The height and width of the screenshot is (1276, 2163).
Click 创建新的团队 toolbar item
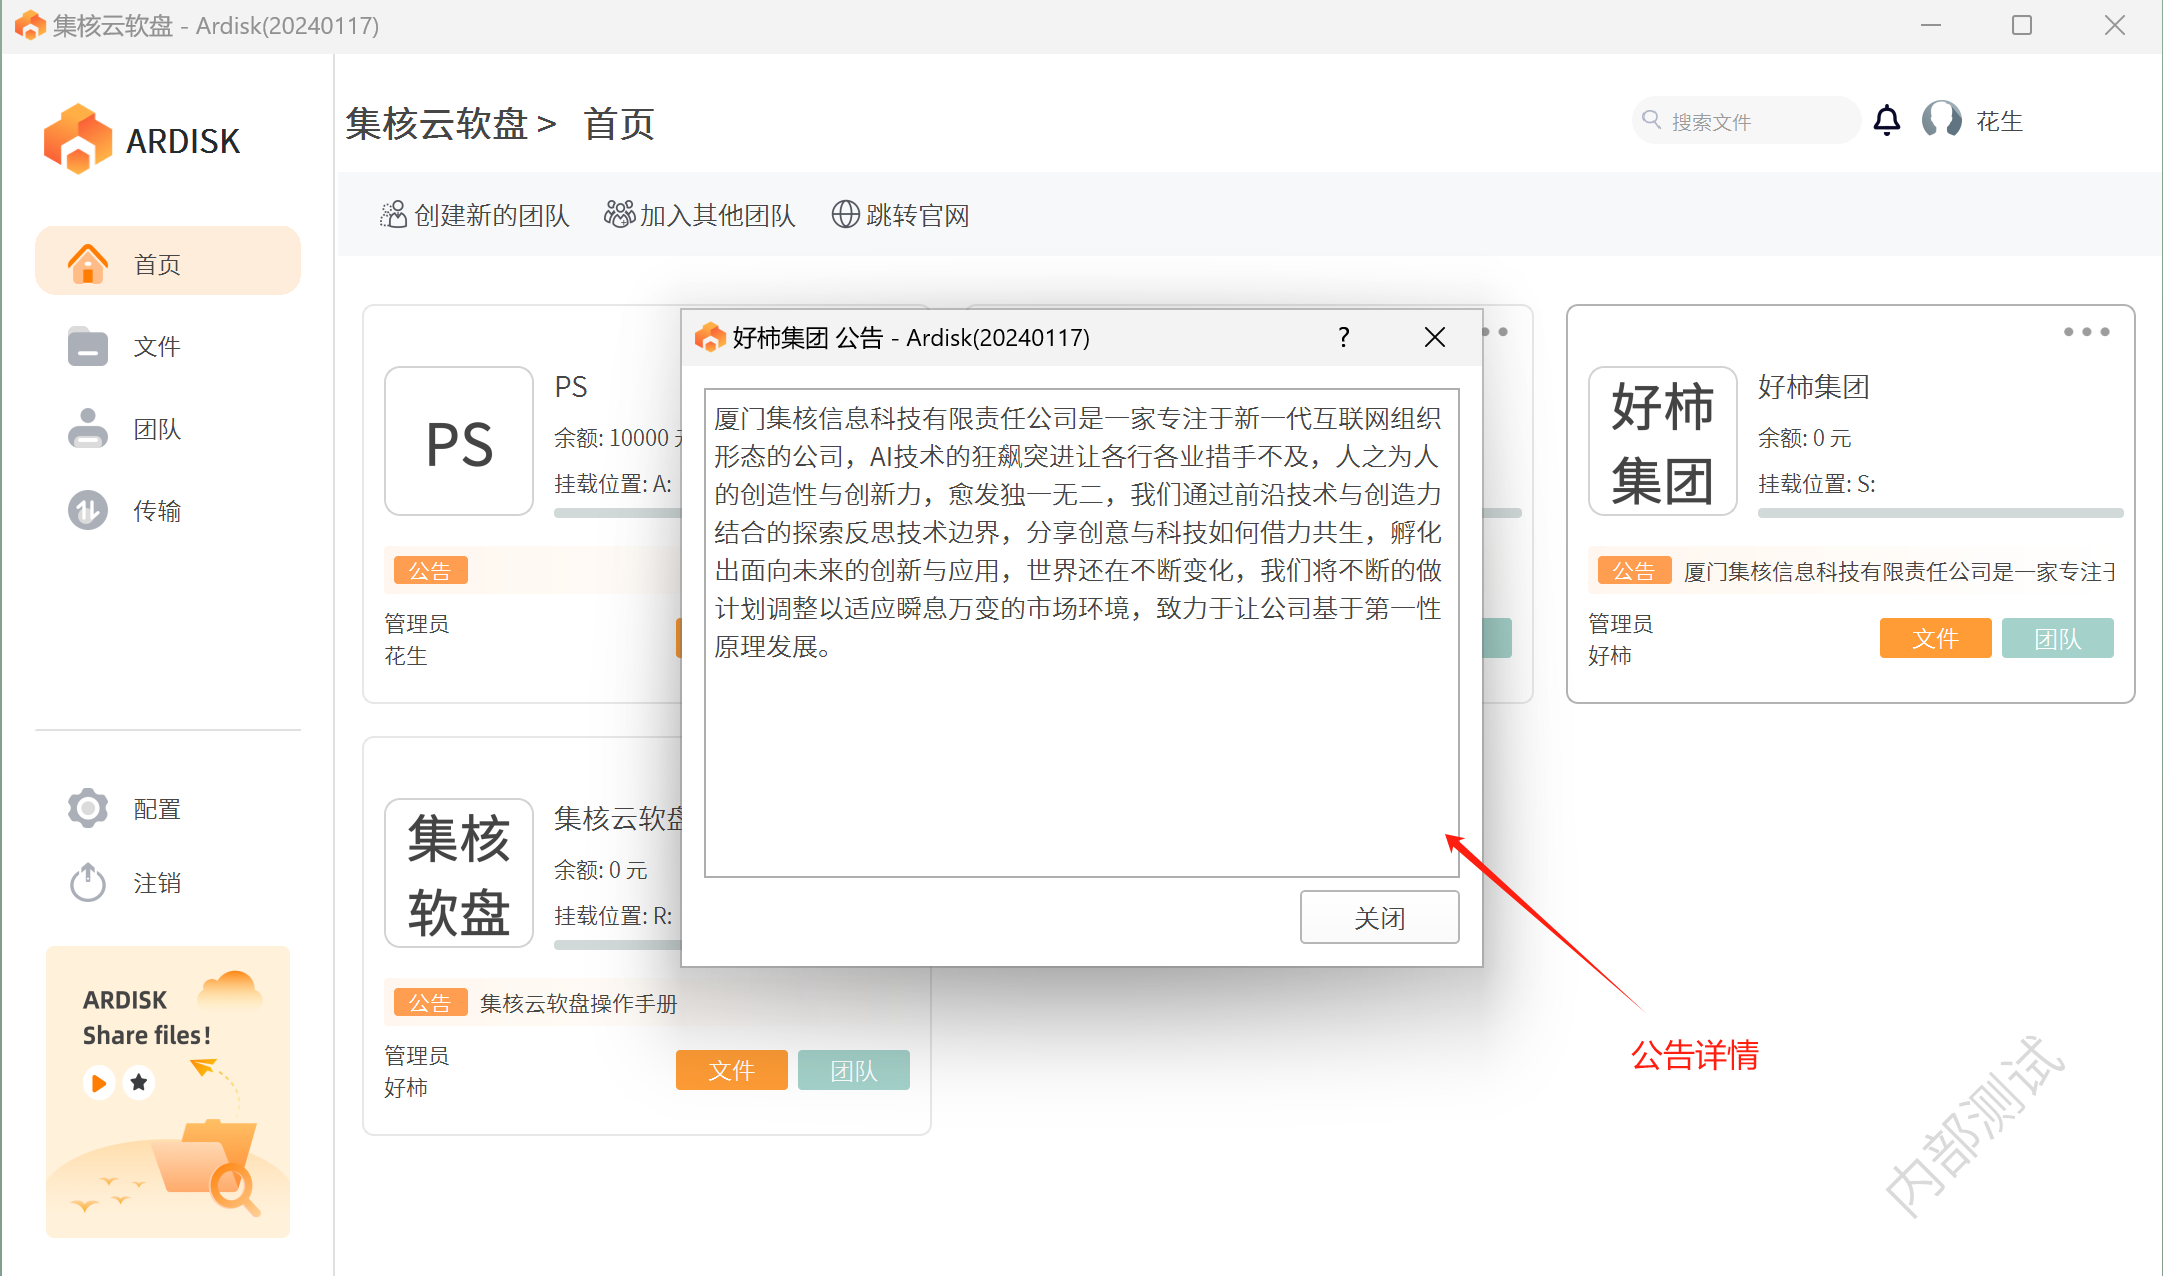(x=475, y=215)
